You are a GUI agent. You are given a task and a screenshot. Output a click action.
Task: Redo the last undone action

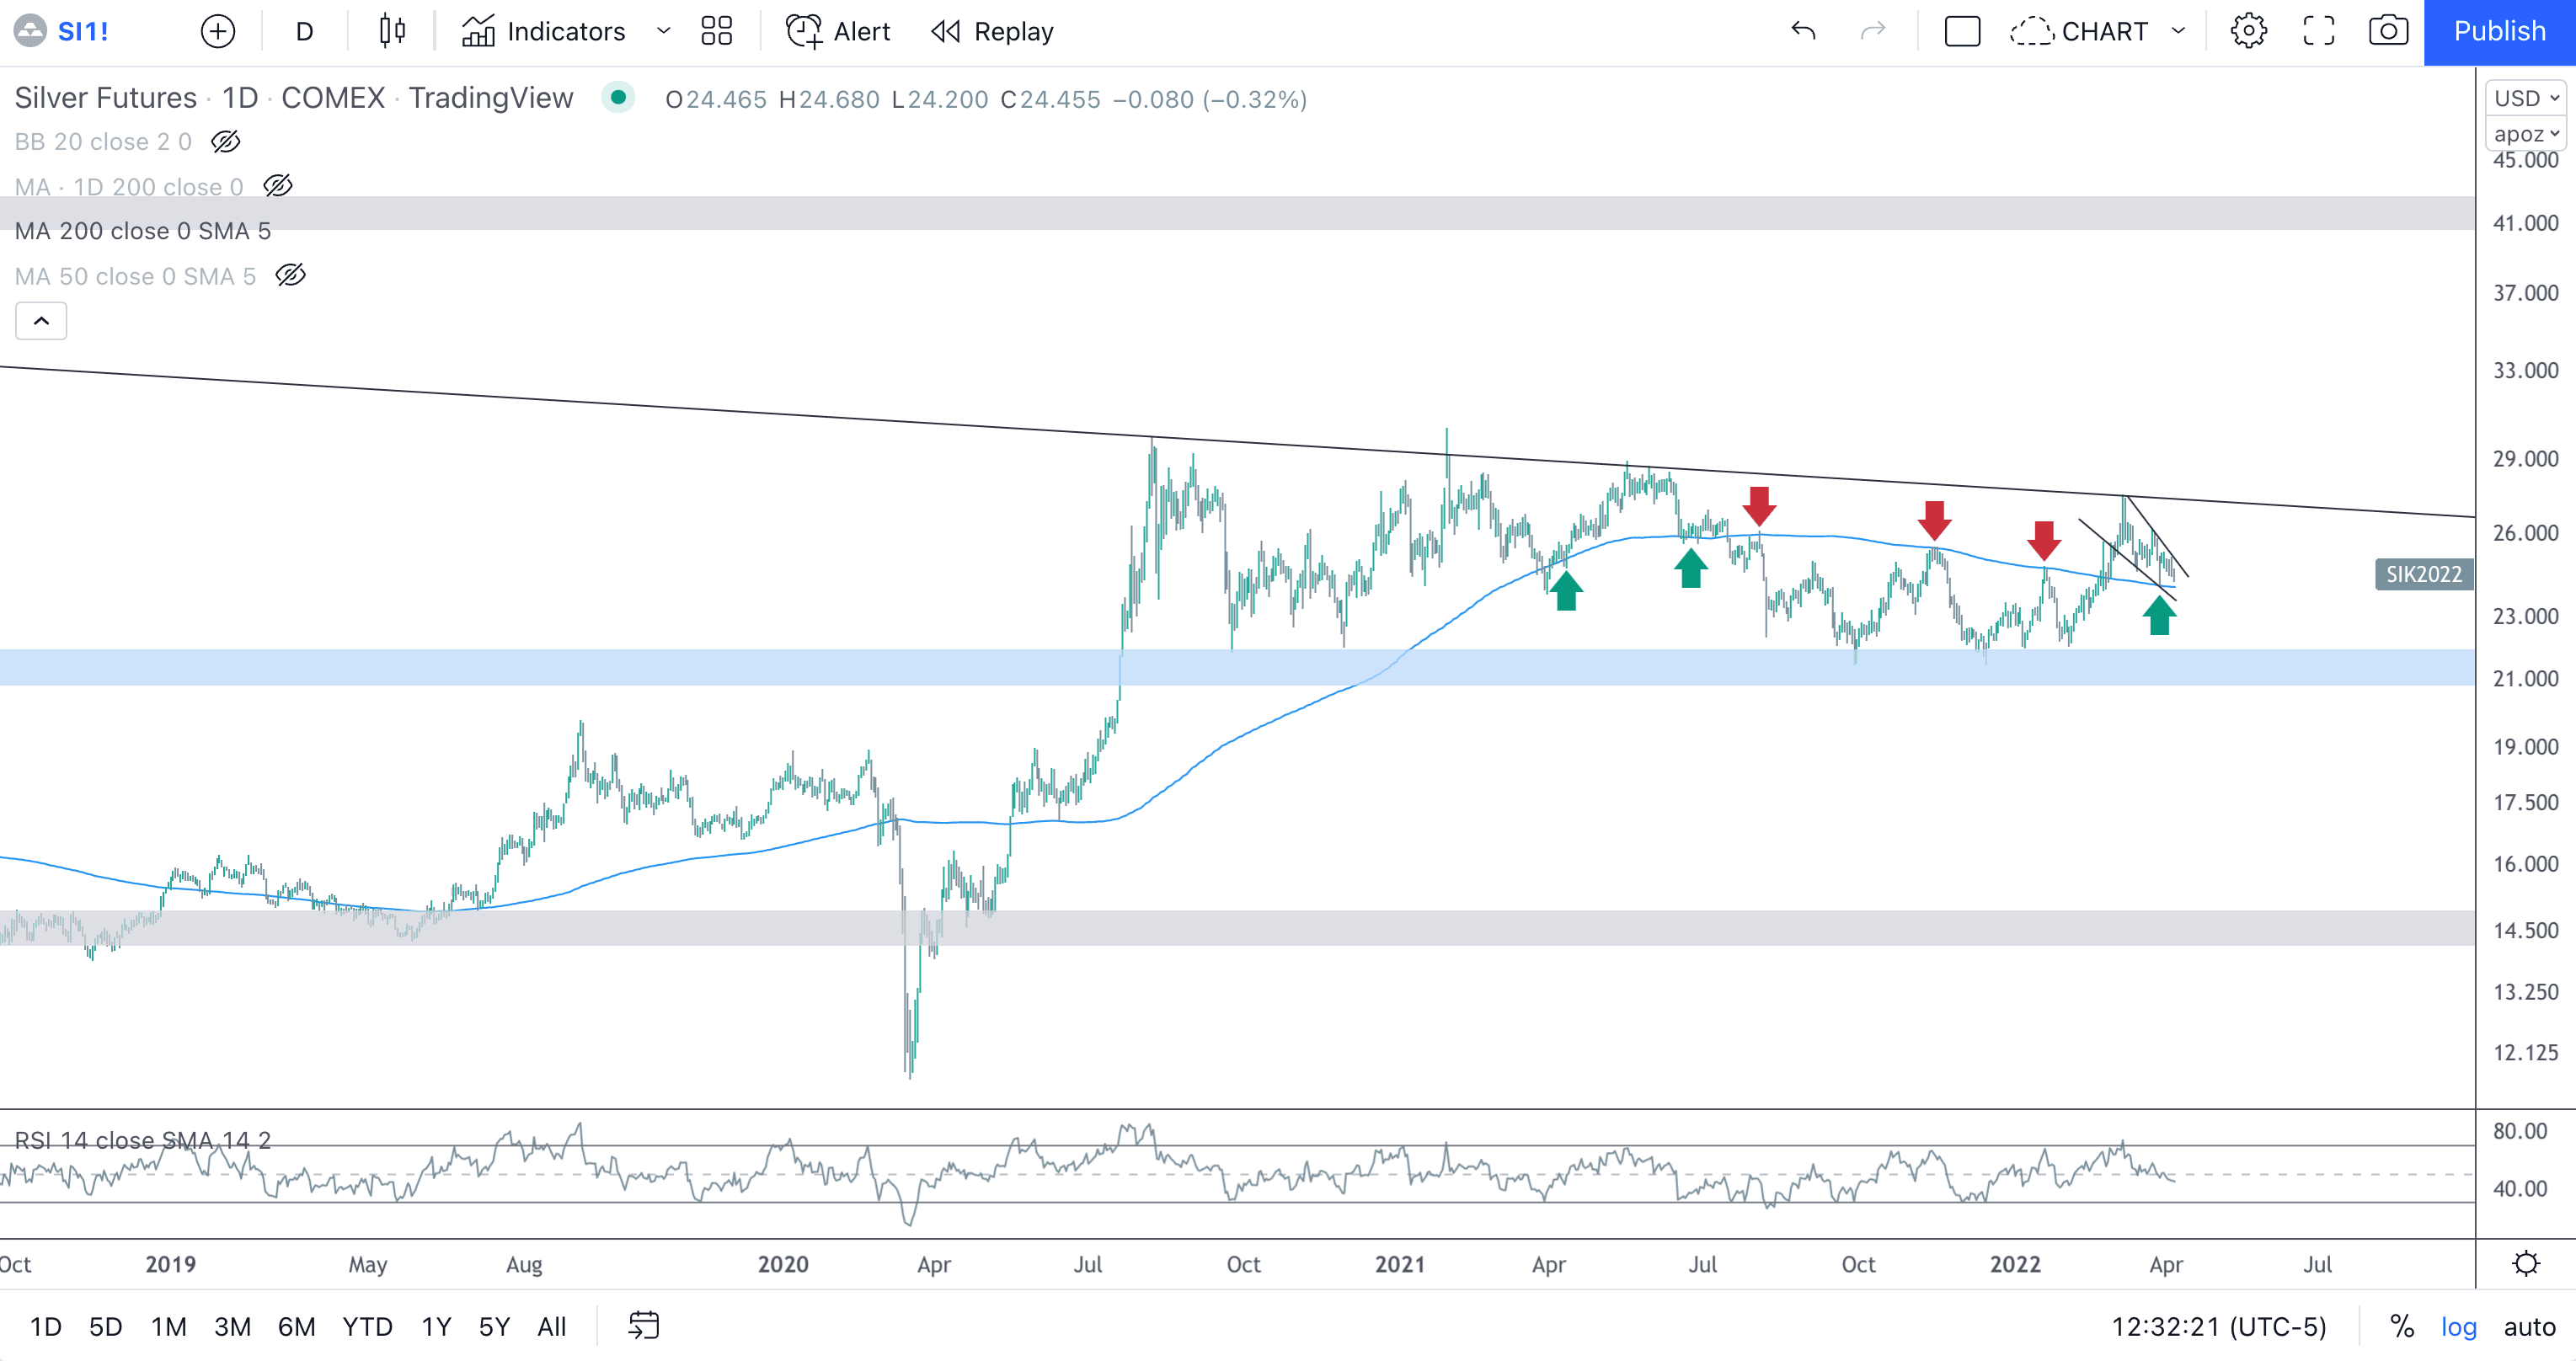(x=1873, y=31)
